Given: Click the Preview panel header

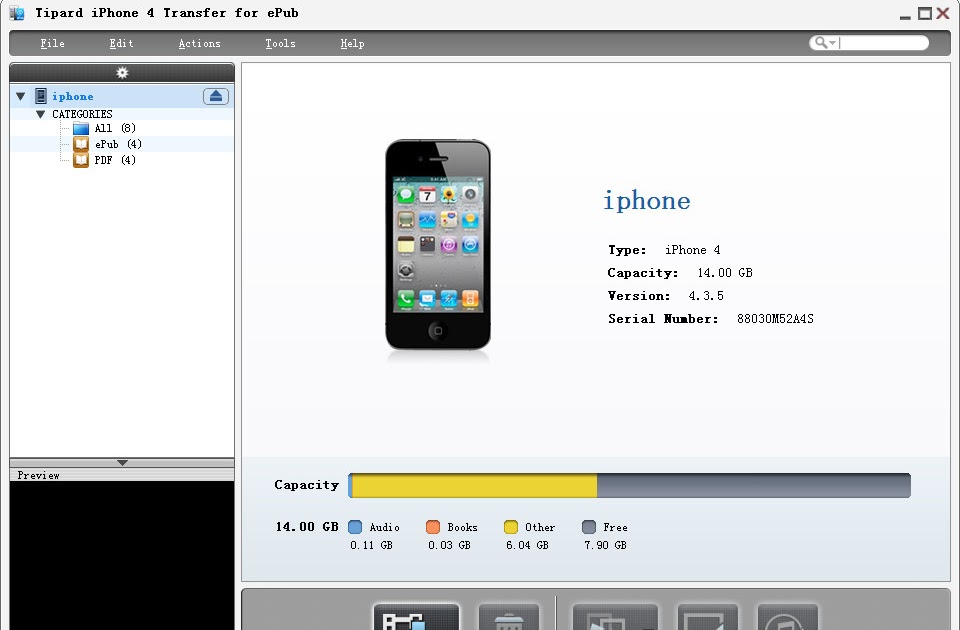Looking at the screenshot, I should (x=122, y=475).
